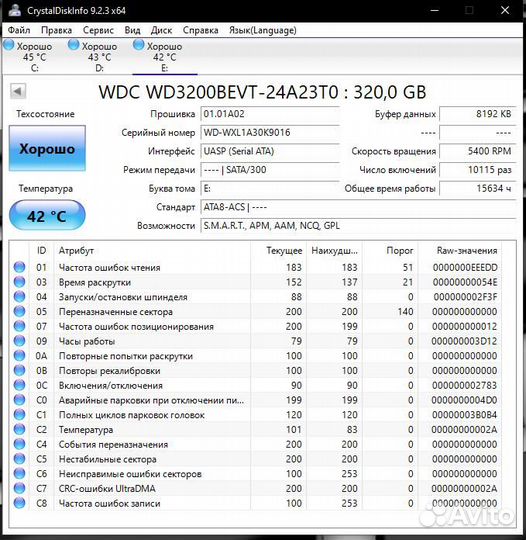Click the serial number field WD-WXL1A30K9016
The image size is (526, 540).
pyautogui.click(x=270, y=133)
